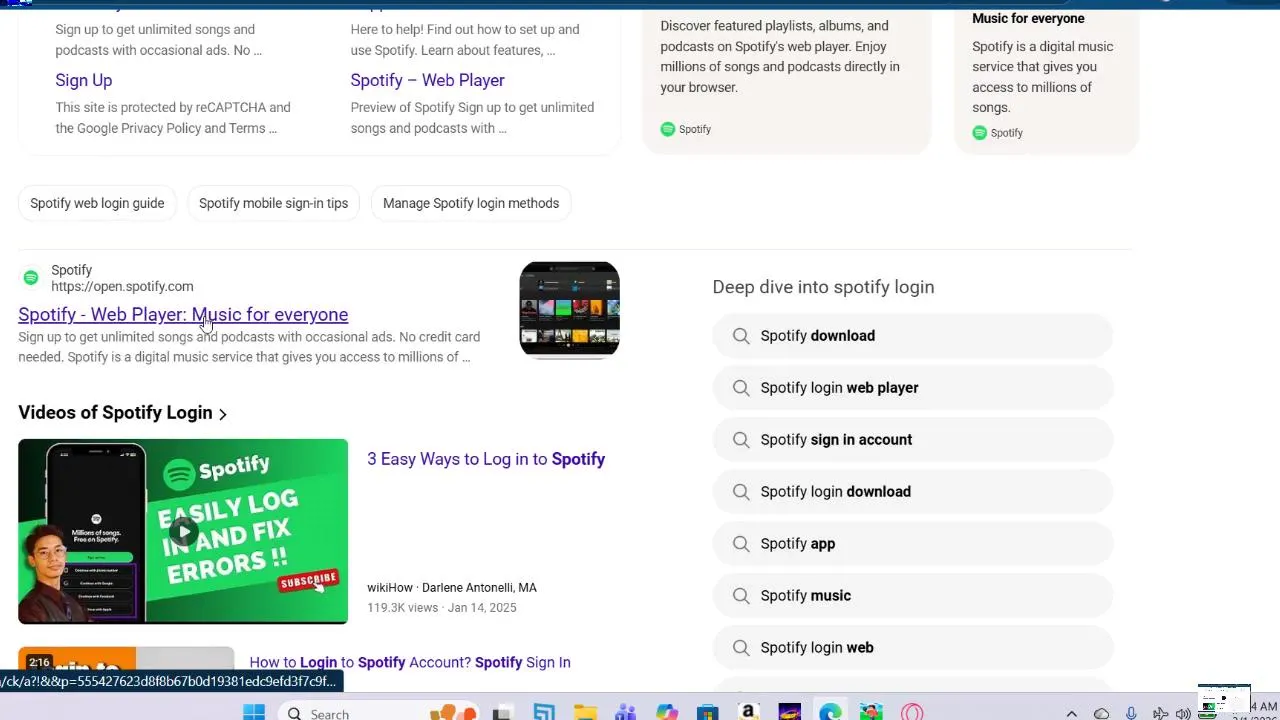Viewport: 1280px width, 720px height.
Task: Launch Microsoft Teams from the taskbar
Action: coord(626,712)
